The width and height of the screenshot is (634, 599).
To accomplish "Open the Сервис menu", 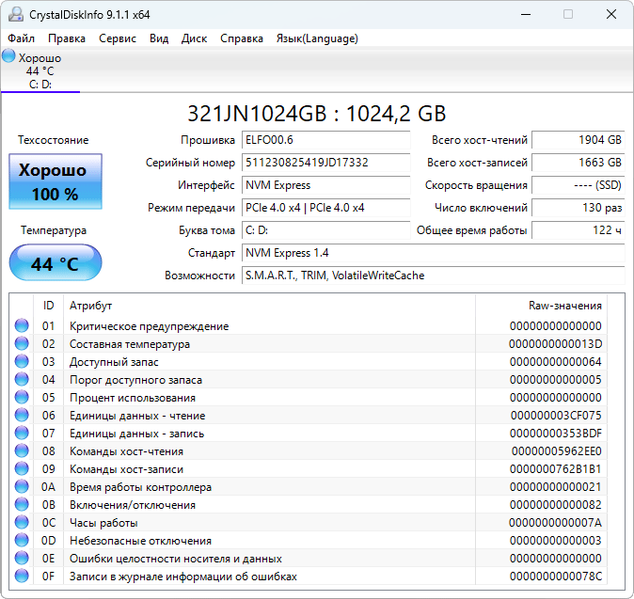I will coord(117,38).
